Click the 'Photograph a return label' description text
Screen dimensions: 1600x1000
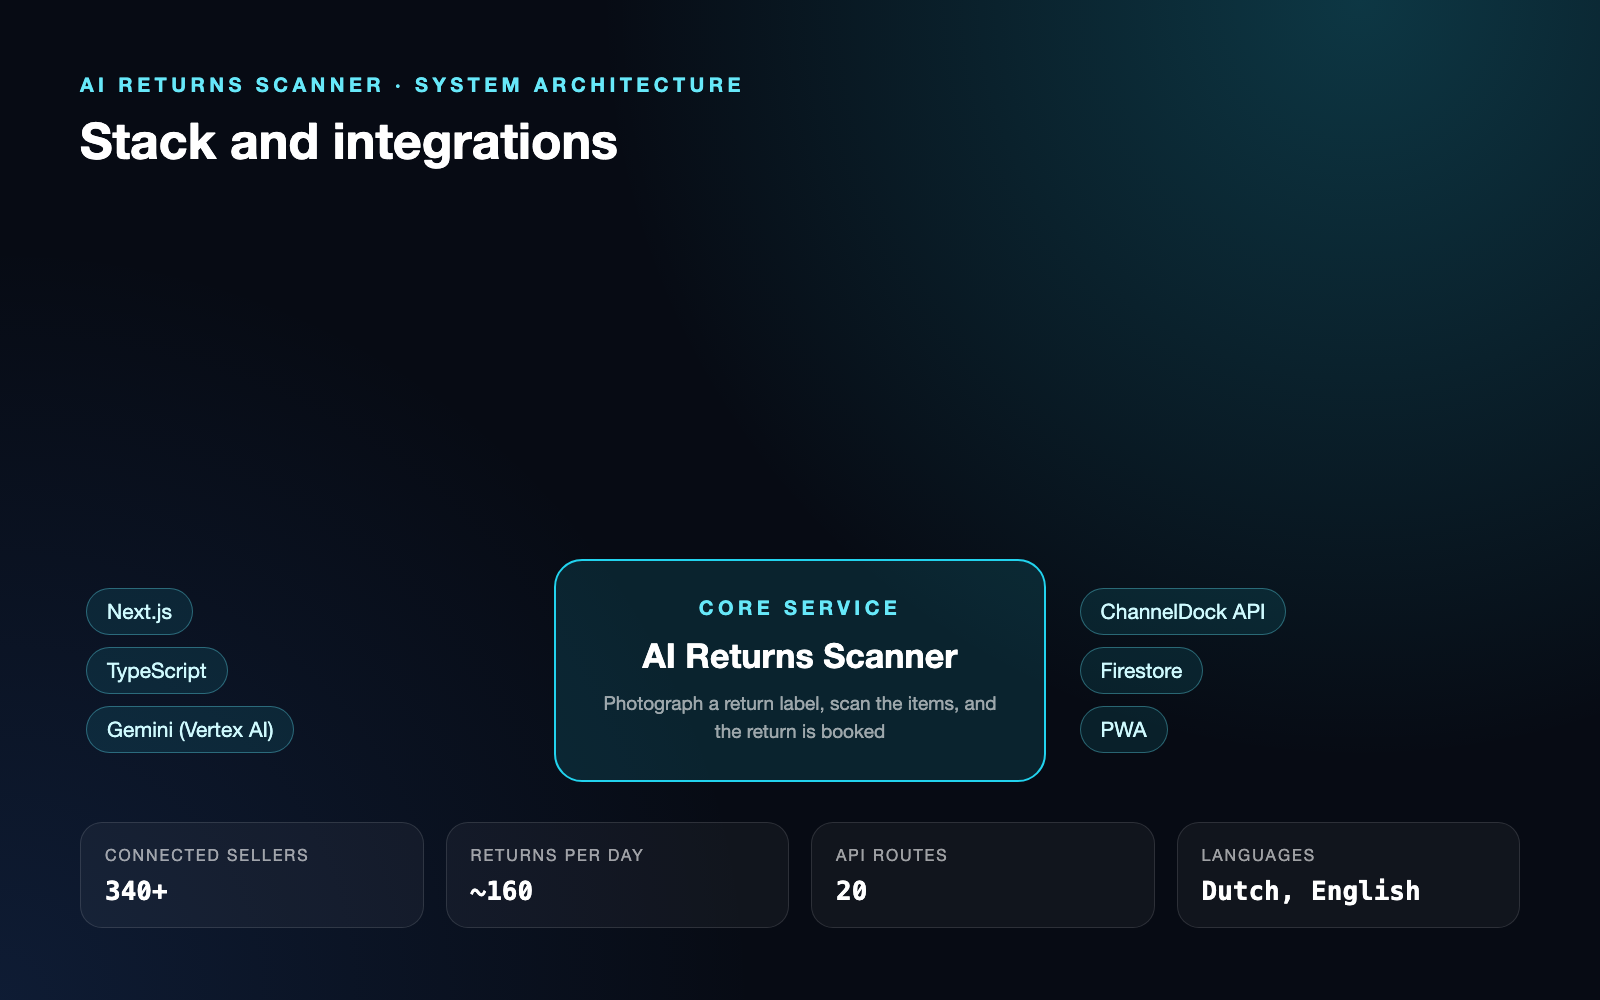pos(800,717)
